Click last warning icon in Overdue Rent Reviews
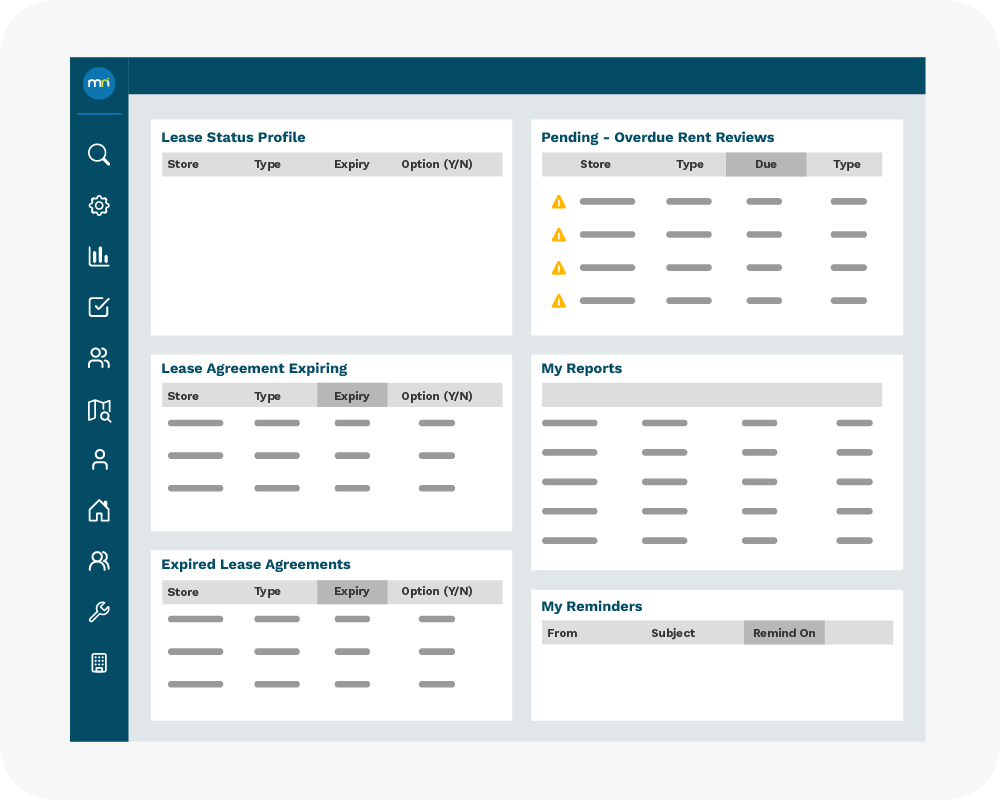This screenshot has height=800, width=1000. 559,301
